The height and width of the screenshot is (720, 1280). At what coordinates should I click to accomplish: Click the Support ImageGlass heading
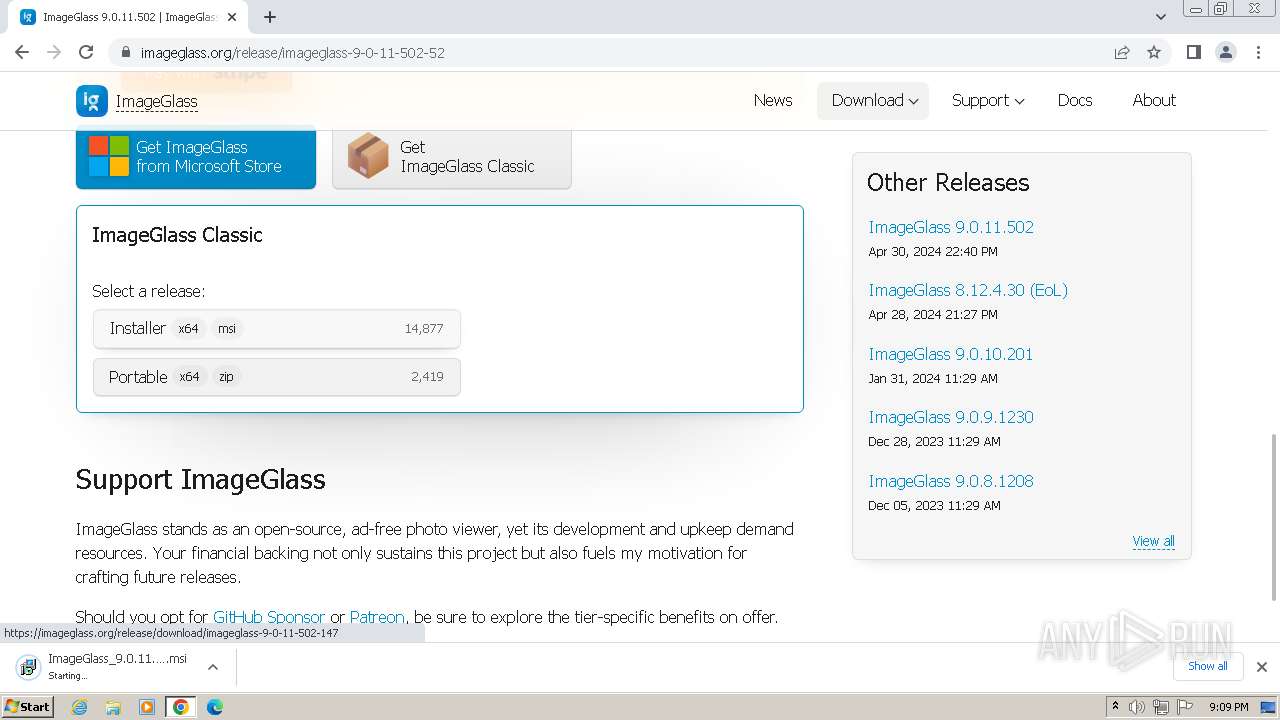[200, 479]
